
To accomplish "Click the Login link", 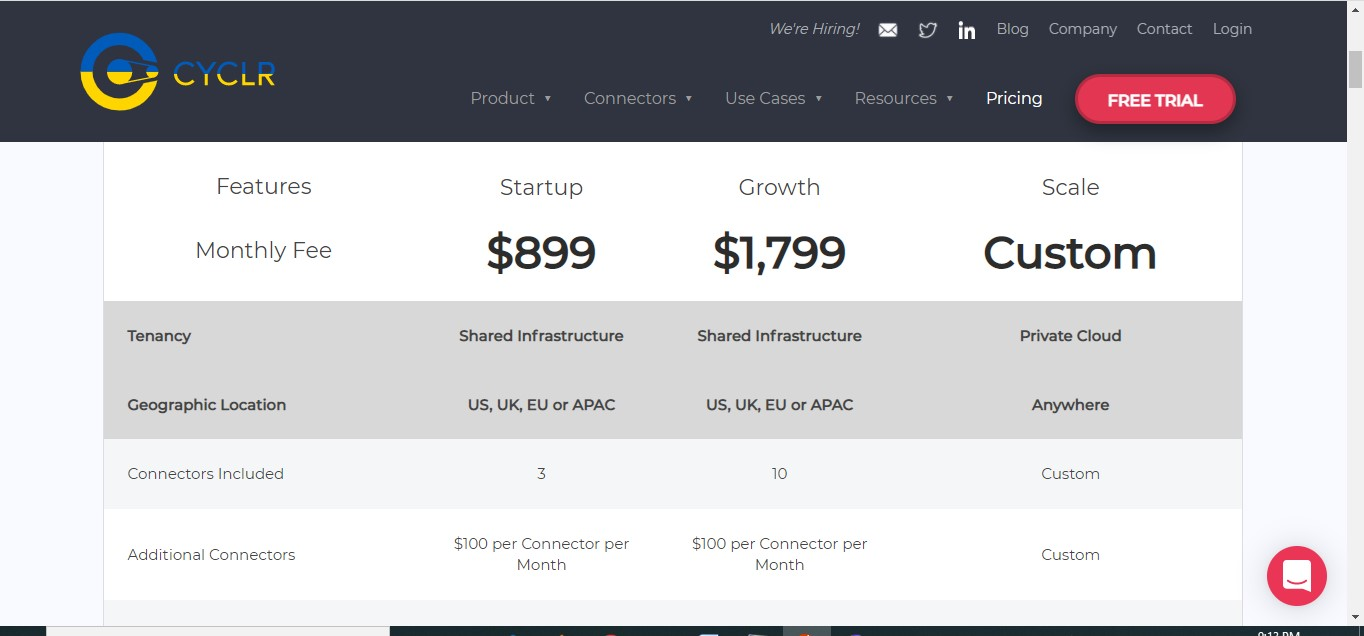I will [x=1232, y=29].
